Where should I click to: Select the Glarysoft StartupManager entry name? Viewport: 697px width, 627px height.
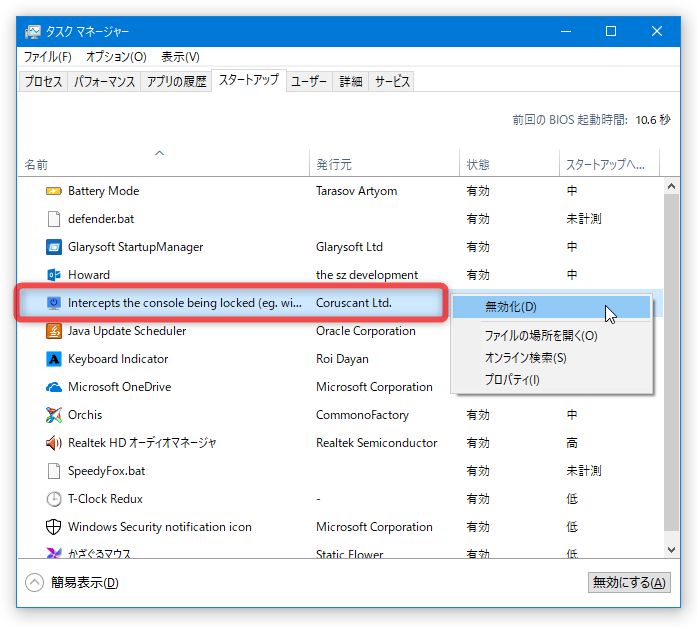click(x=136, y=247)
